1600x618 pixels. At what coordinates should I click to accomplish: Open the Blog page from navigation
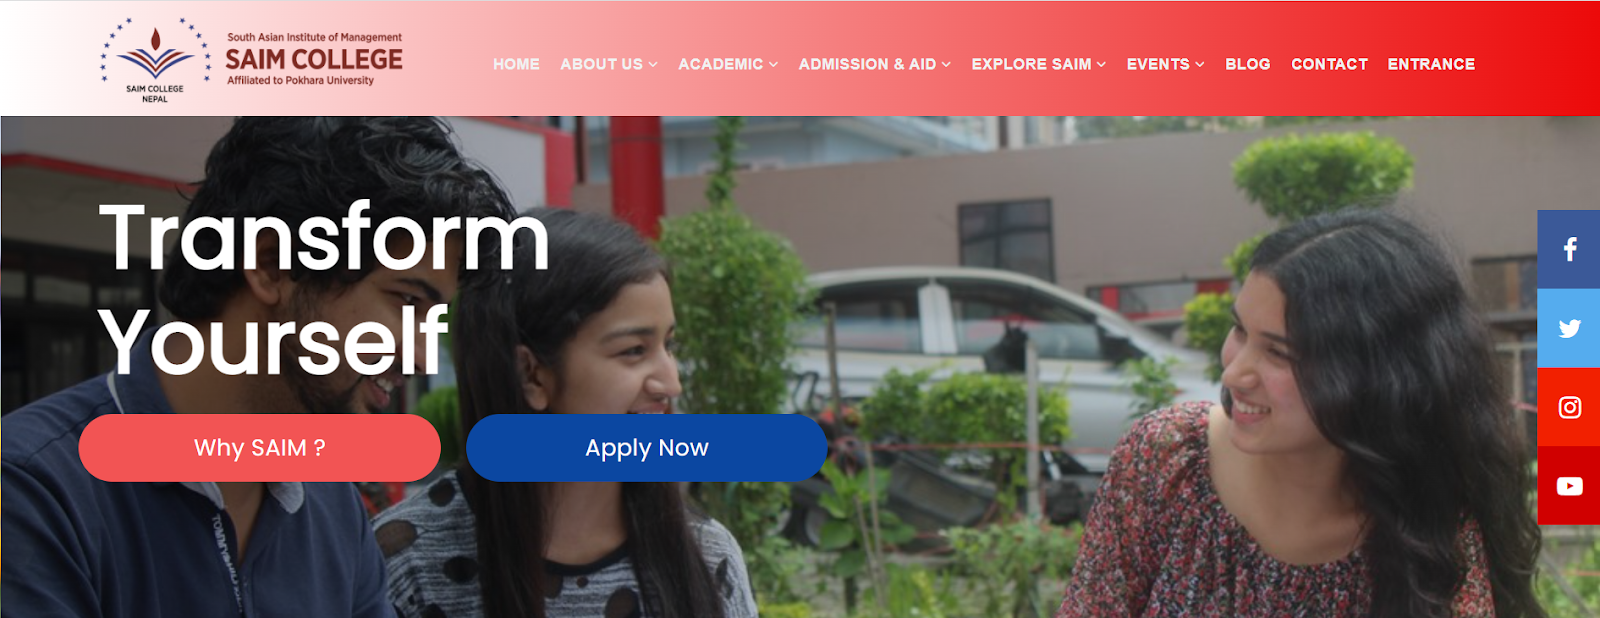pos(1248,64)
